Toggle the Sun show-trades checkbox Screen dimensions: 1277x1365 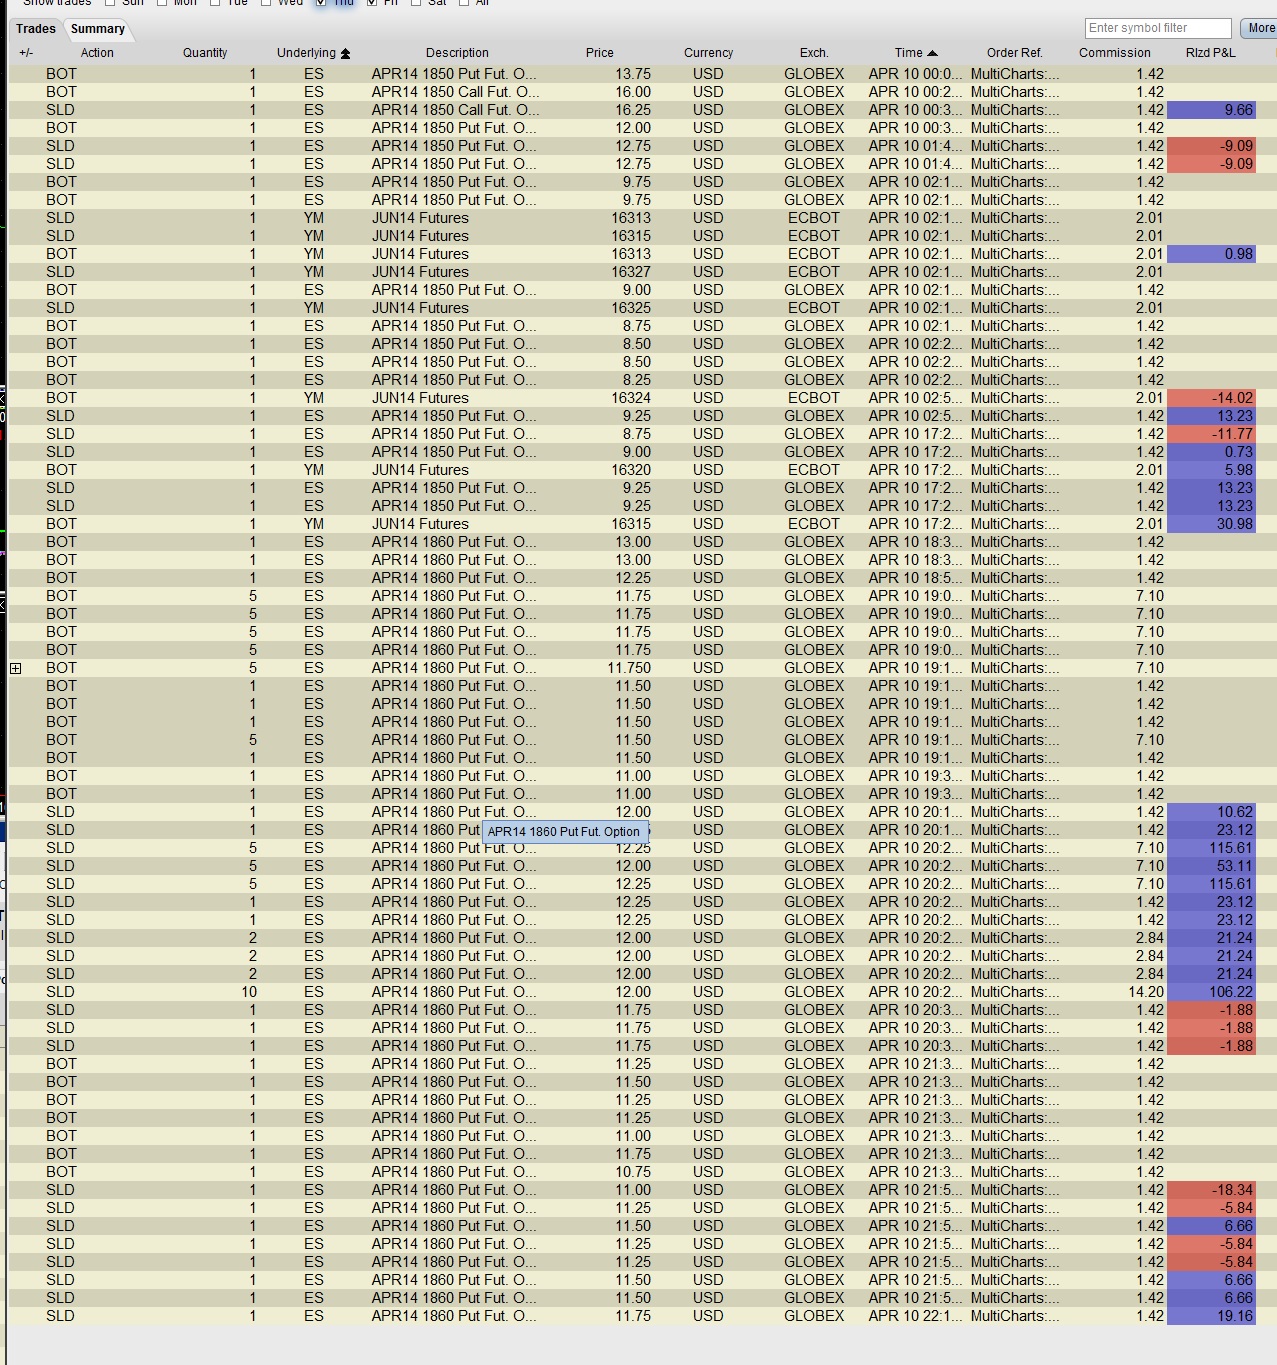pyautogui.click(x=110, y=2)
